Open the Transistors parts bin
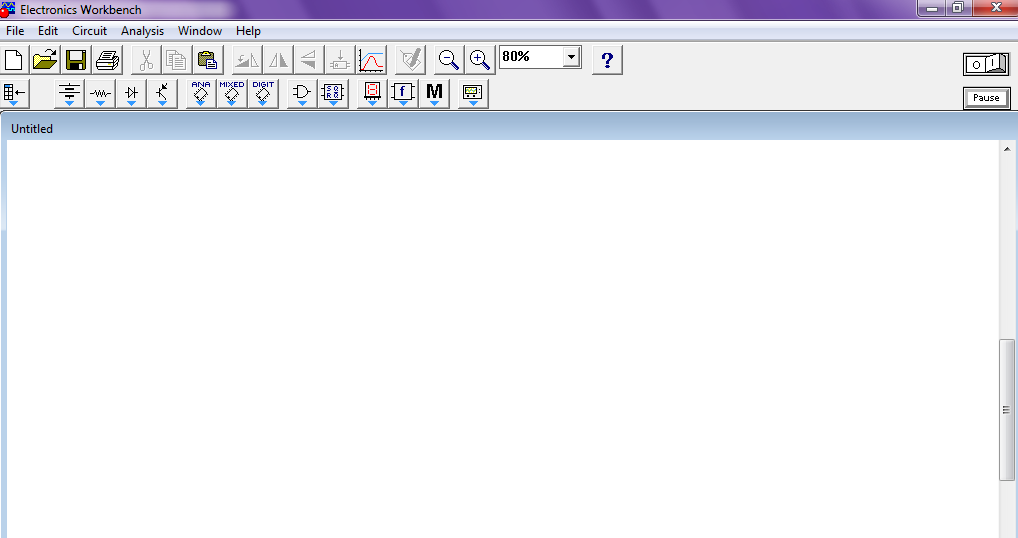Image resolution: width=1018 pixels, height=538 pixels. point(162,94)
